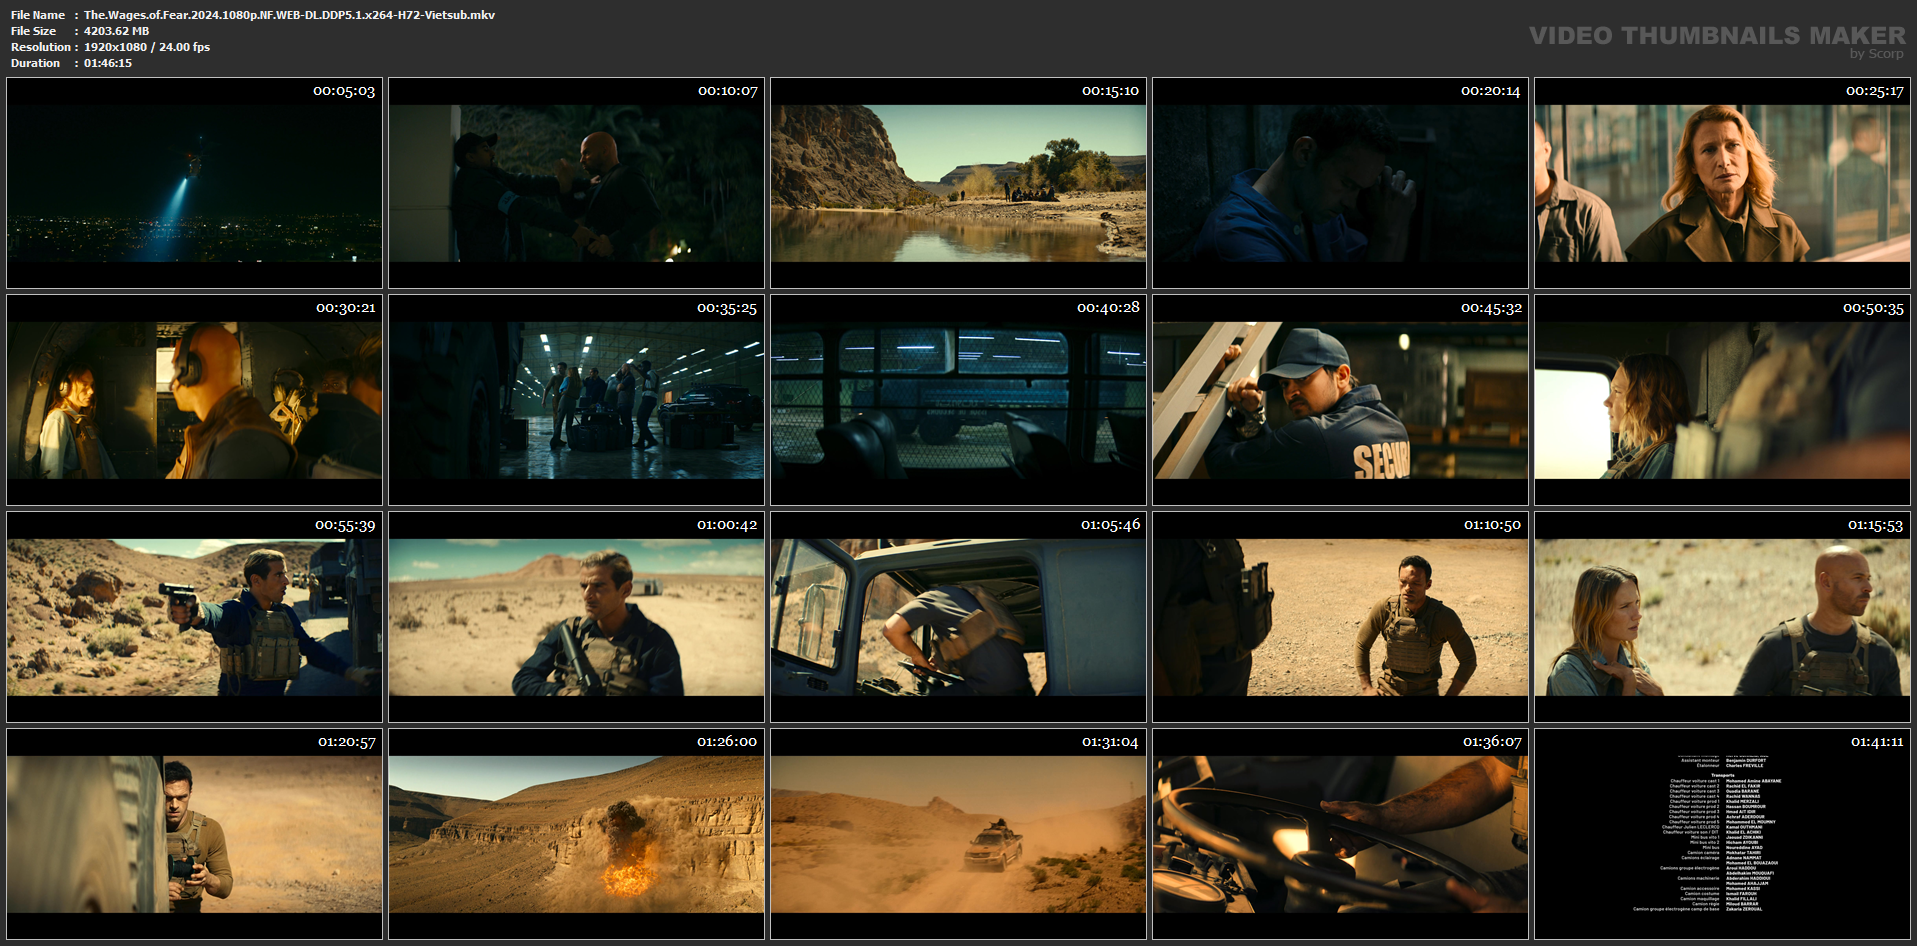Image resolution: width=1917 pixels, height=946 pixels.
Task: Click the File Size label
Action: pos(34,31)
